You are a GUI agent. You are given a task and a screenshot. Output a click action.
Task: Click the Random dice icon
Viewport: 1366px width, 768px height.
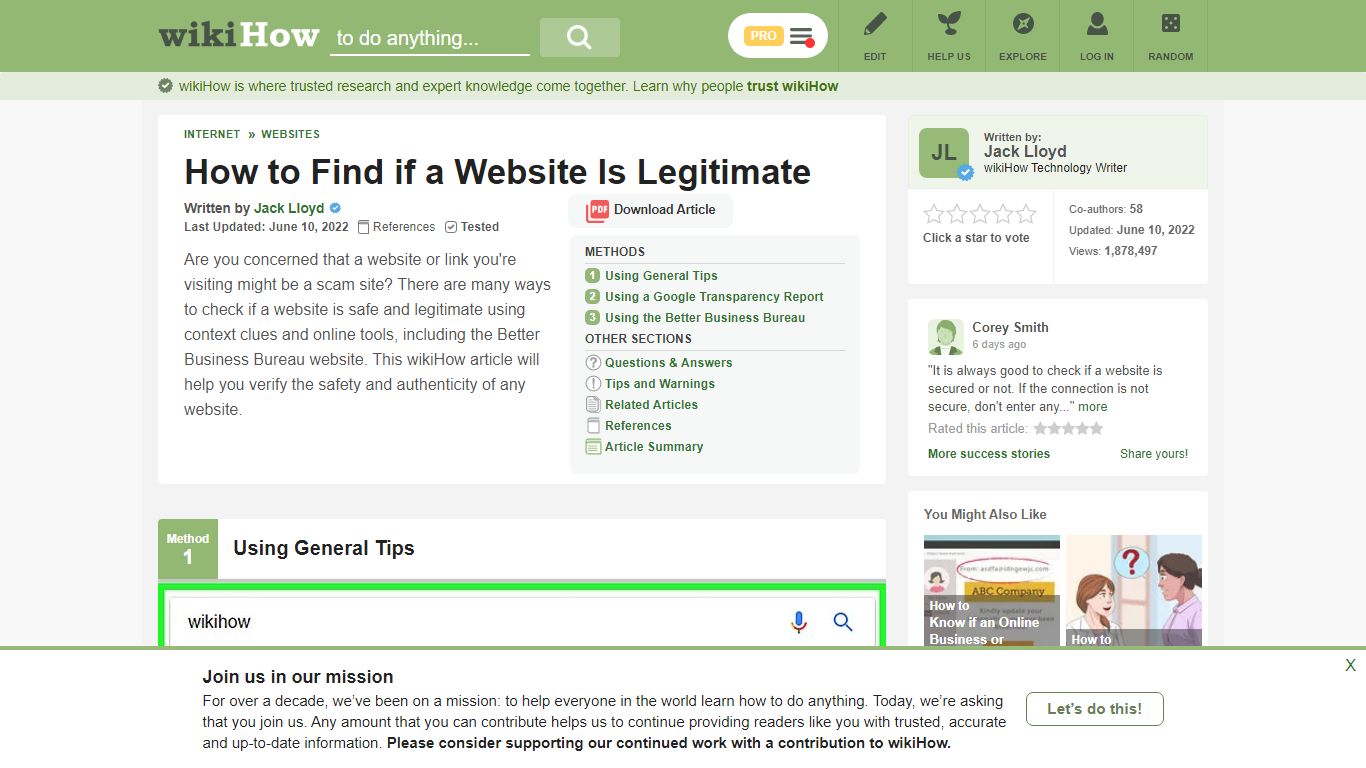tap(1170, 24)
